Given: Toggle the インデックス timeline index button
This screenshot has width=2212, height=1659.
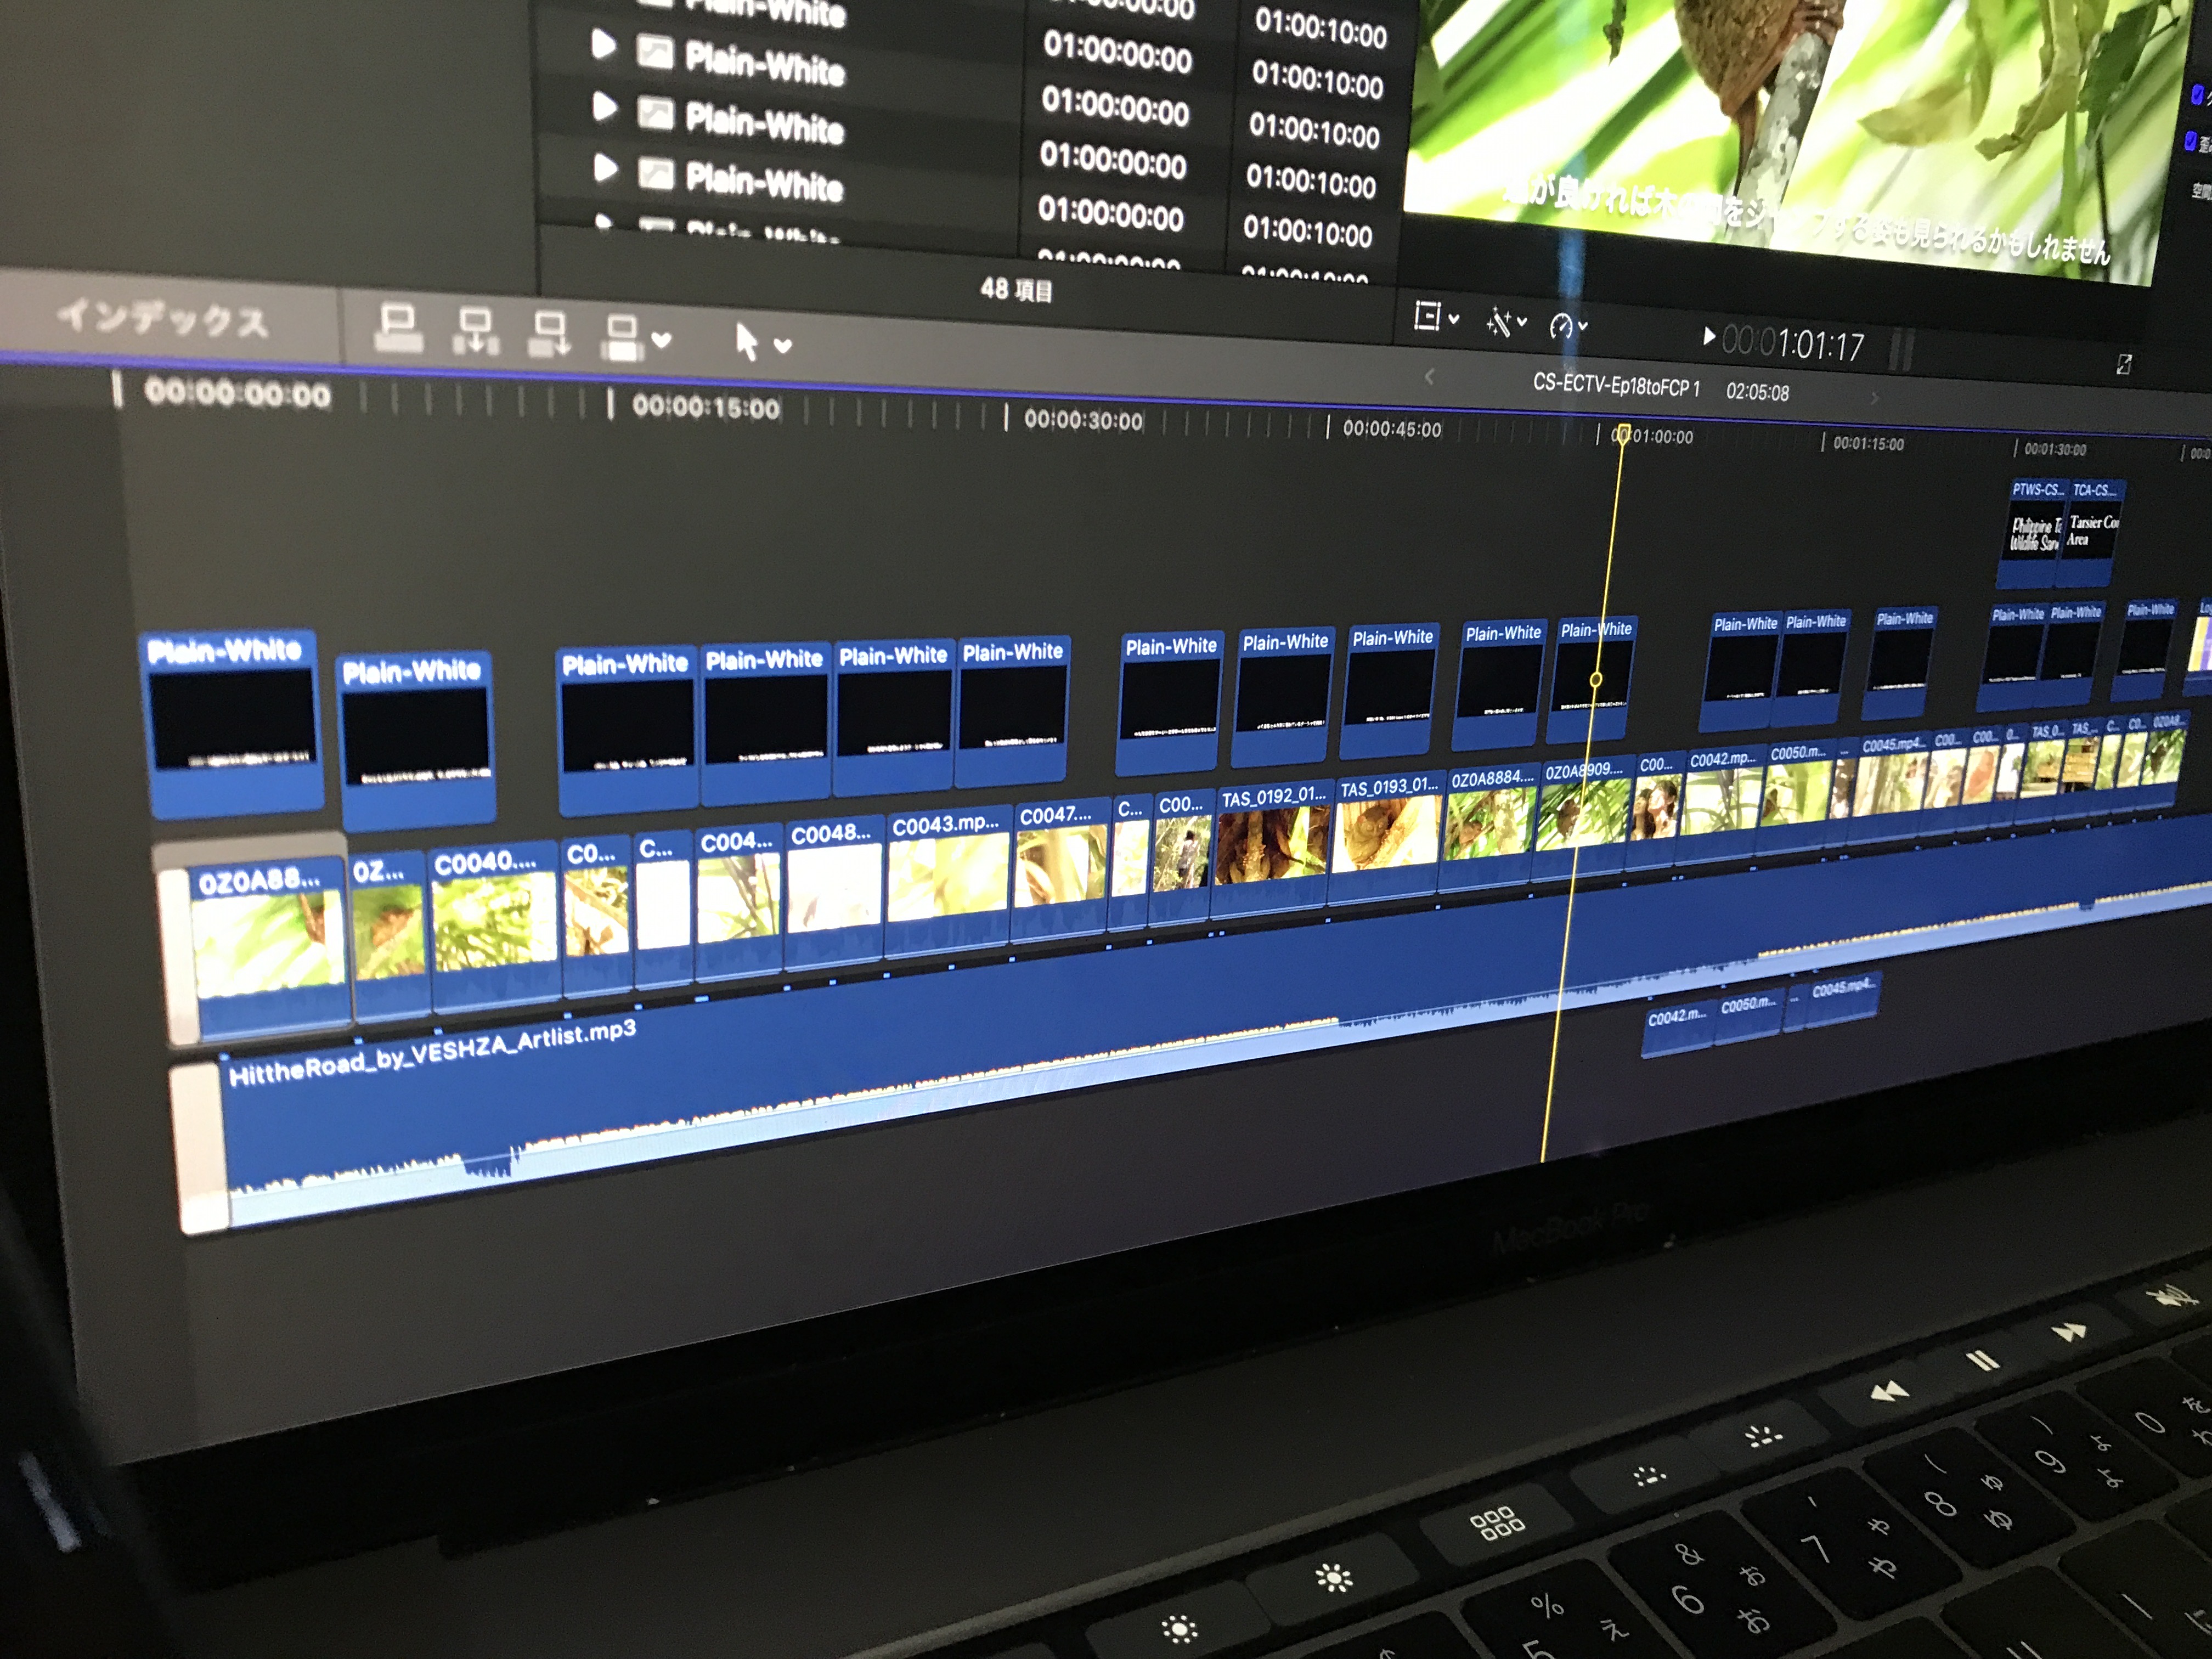Looking at the screenshot, I should 163,319.
